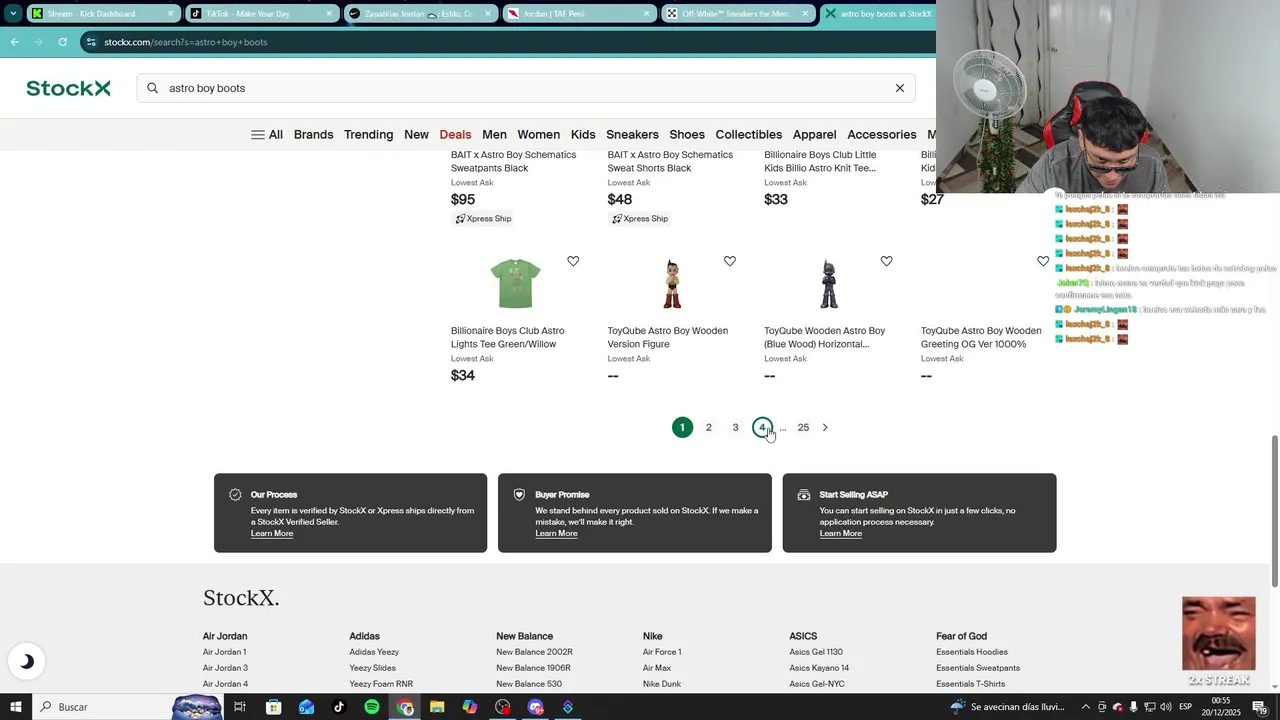The height and width of the screenshot is (720, 1280).
Task: Open the Astro Boy Wooden Version Figure image
Action: tap(672, 284)
